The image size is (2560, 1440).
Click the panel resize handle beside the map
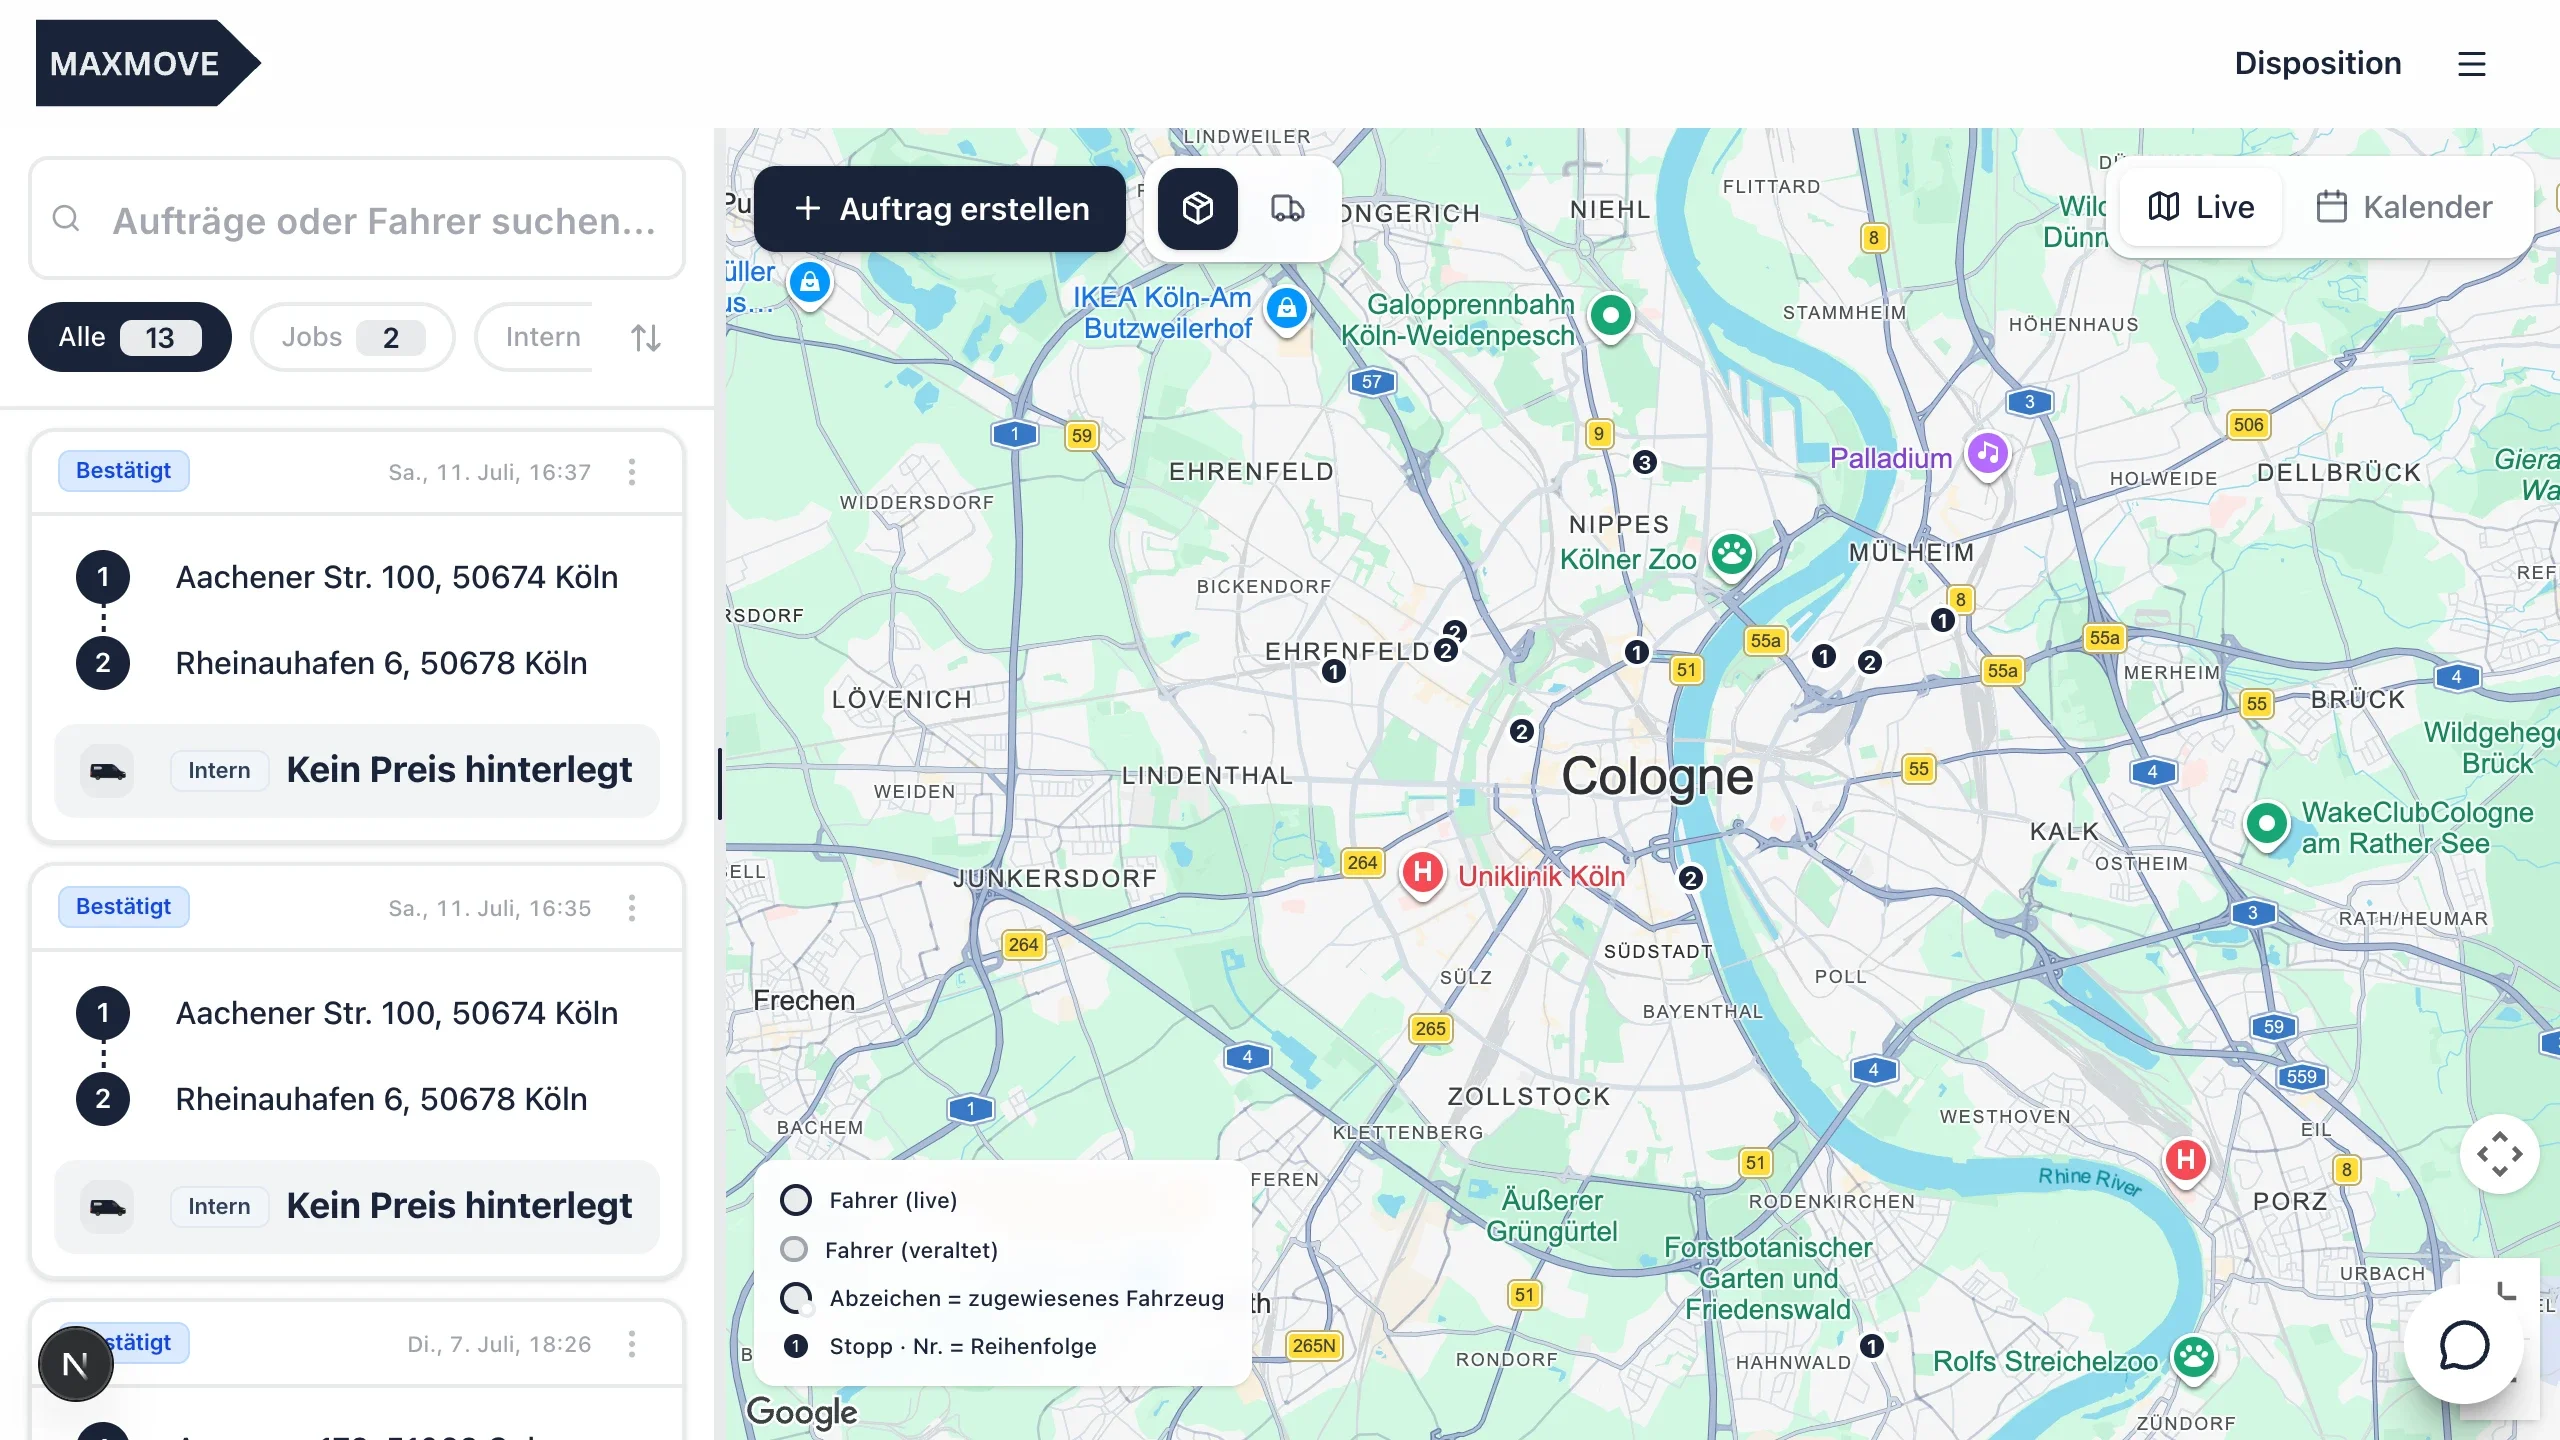(x=719, y=784)
